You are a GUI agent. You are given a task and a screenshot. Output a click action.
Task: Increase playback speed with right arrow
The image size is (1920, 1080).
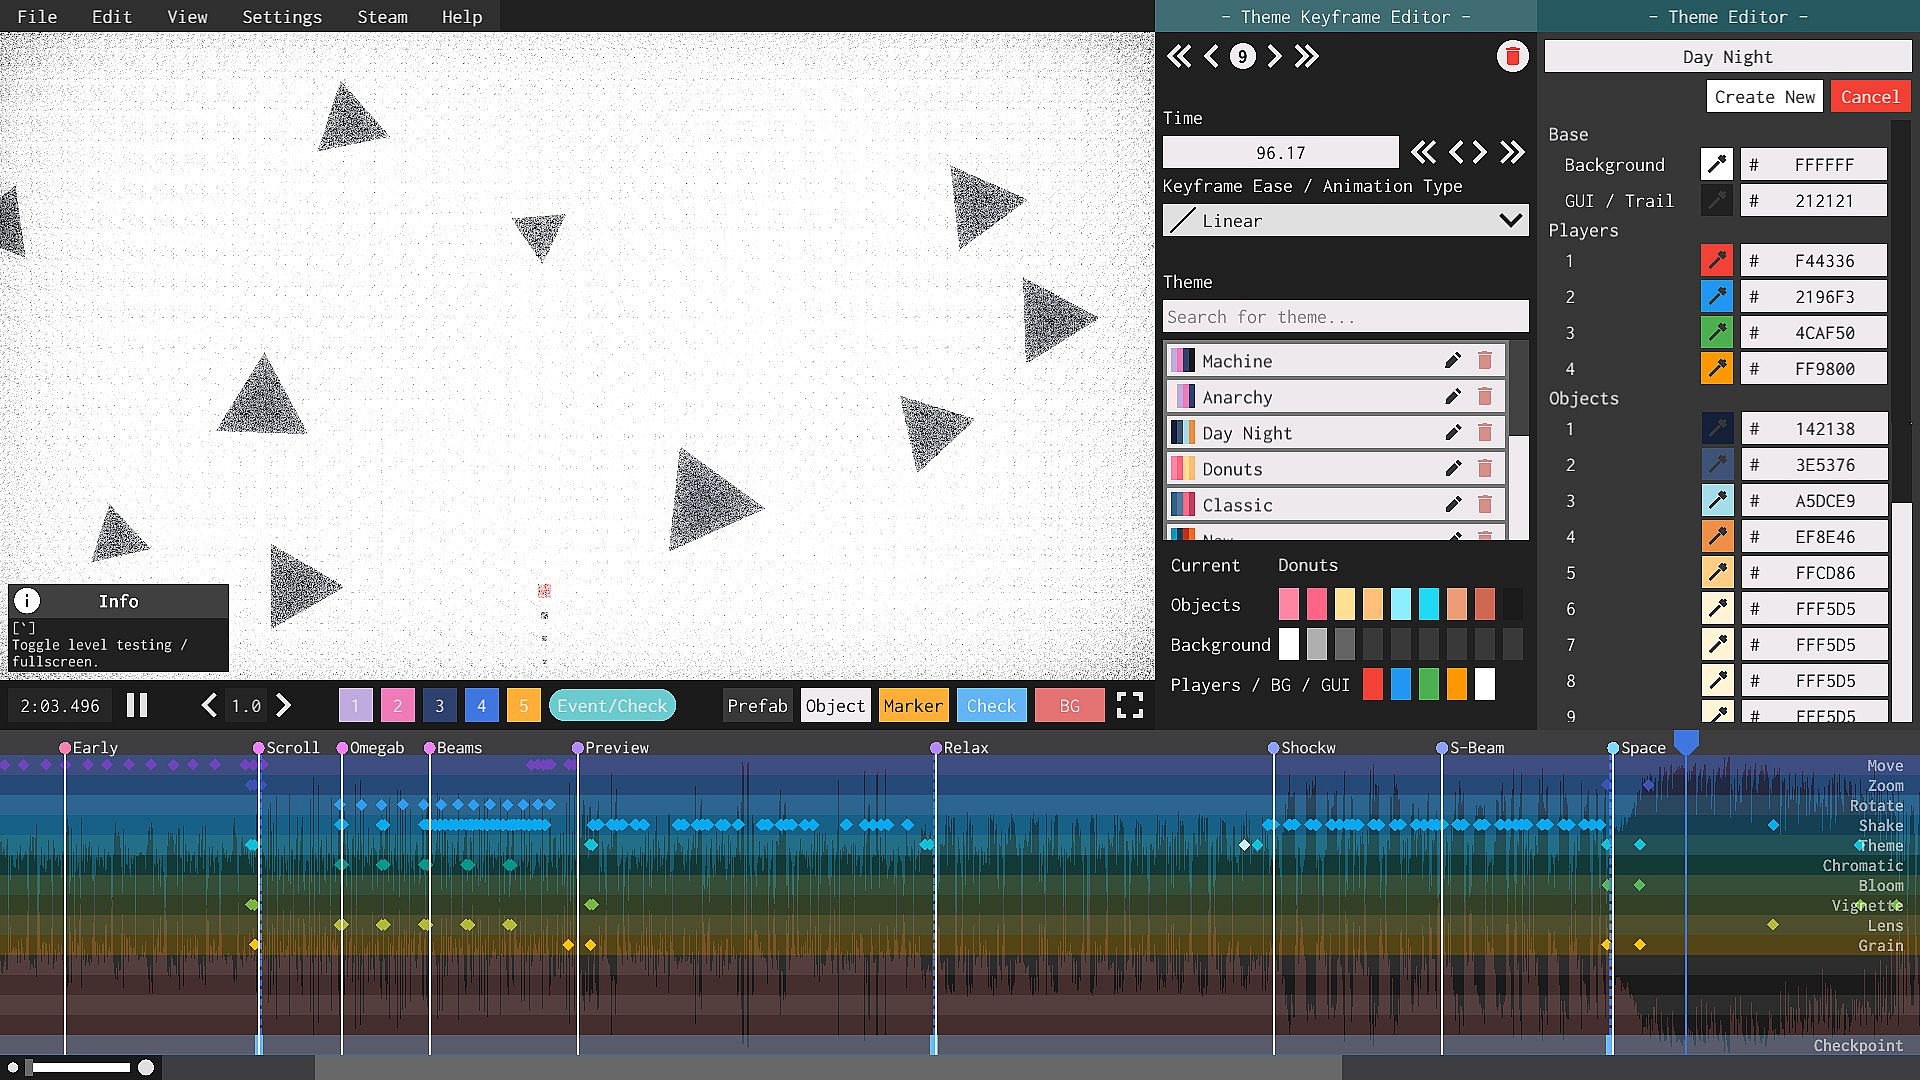coord(284,706)
